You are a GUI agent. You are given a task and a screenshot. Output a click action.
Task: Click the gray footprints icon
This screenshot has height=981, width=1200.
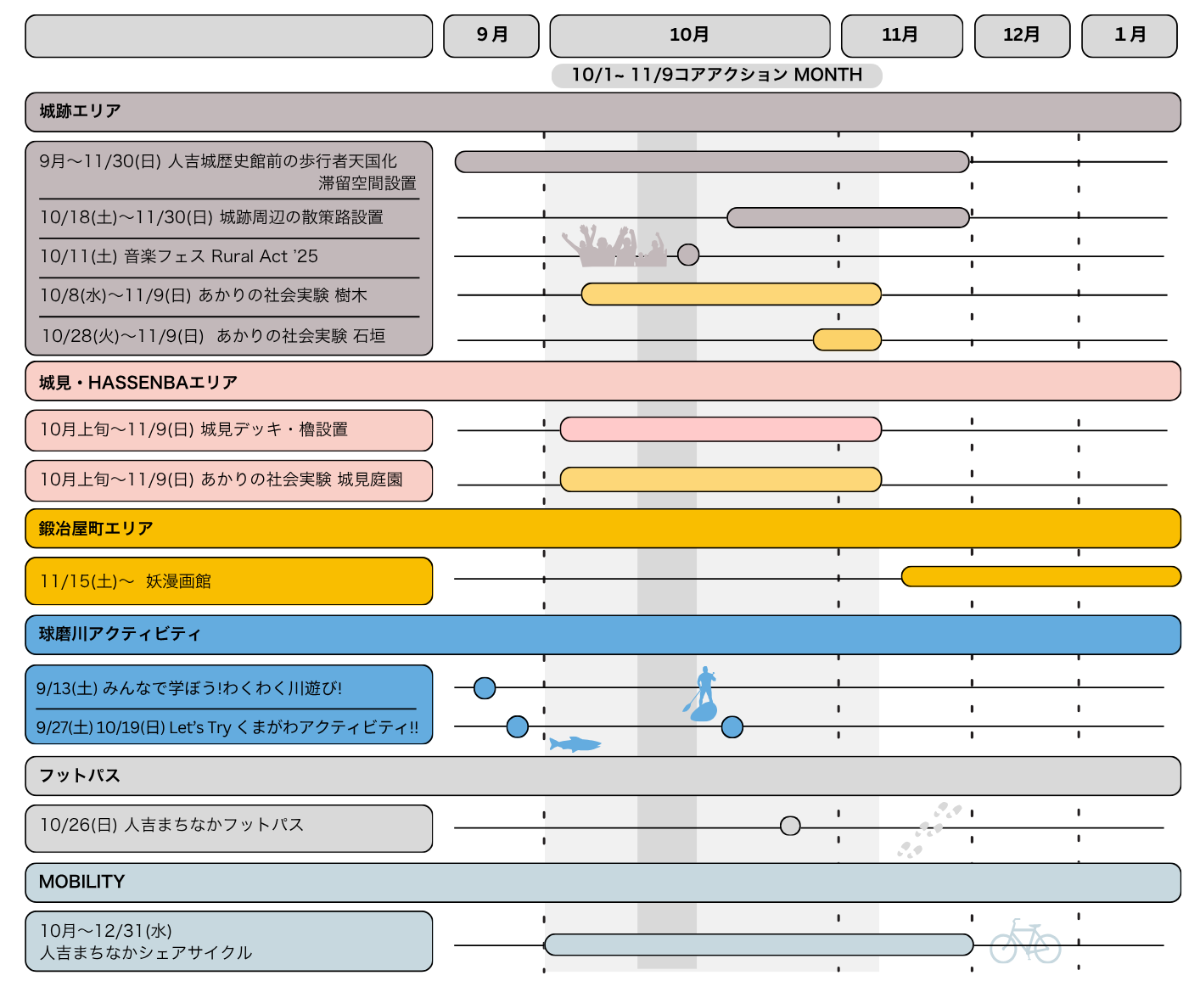pyautogui.click(x=929, y=829)
